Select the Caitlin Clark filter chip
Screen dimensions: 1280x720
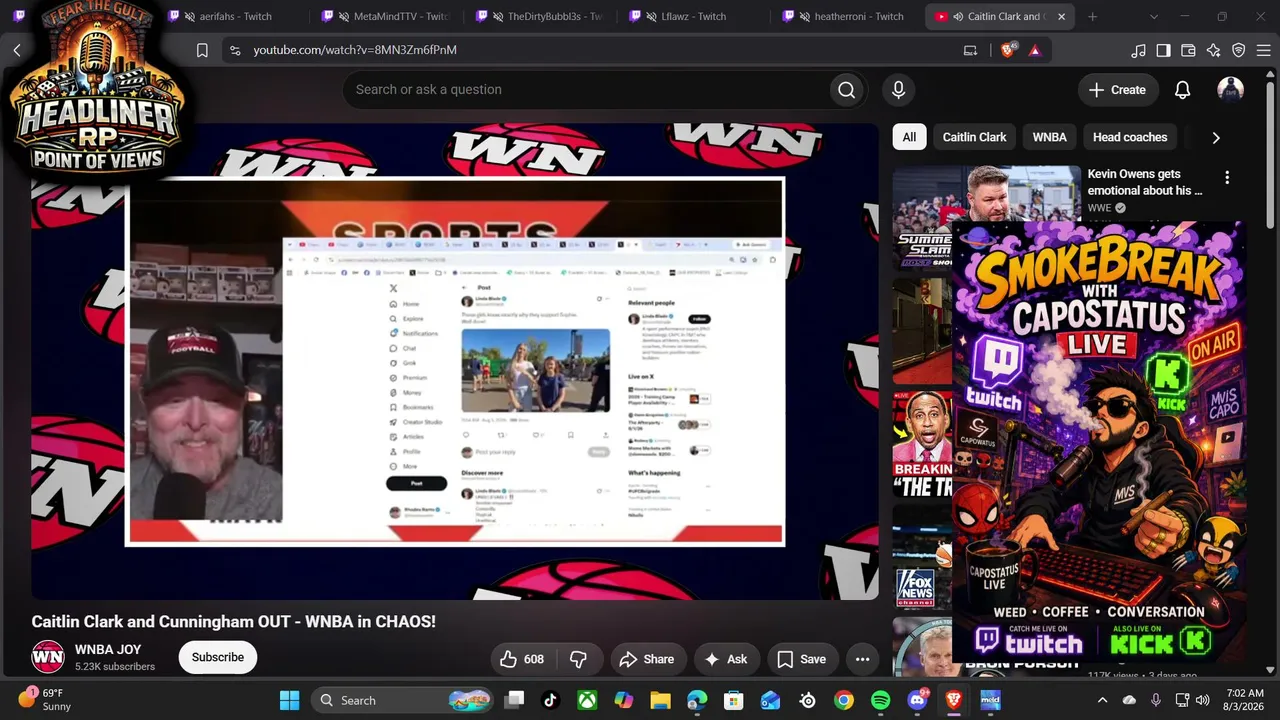(974, 137)
